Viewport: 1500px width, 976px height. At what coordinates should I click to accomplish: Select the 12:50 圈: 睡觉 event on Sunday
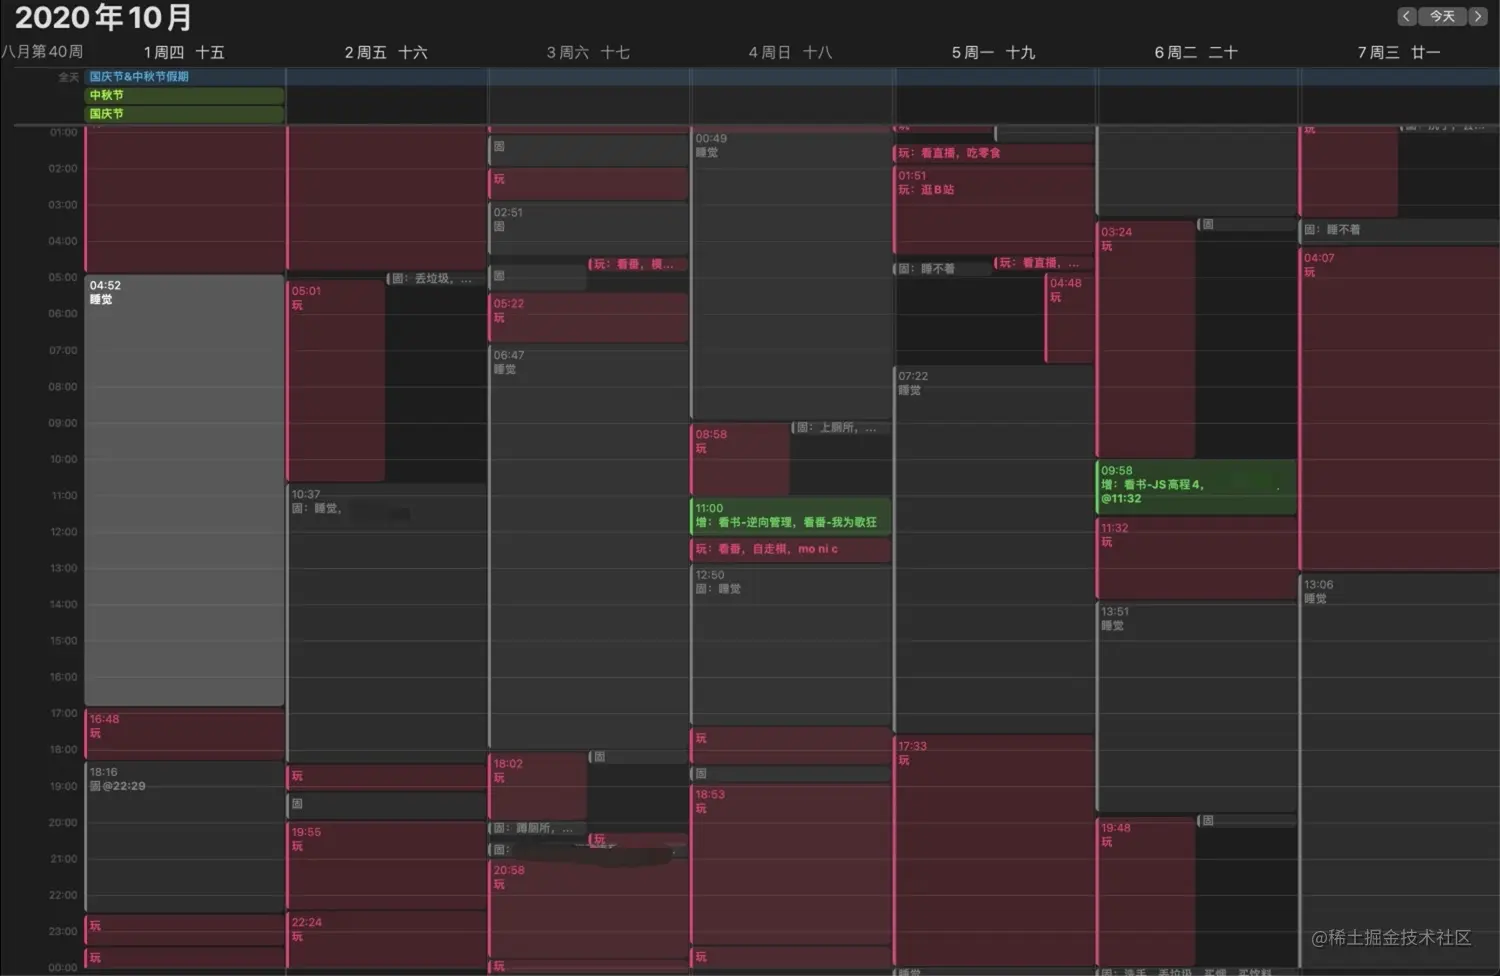point(790,645)
